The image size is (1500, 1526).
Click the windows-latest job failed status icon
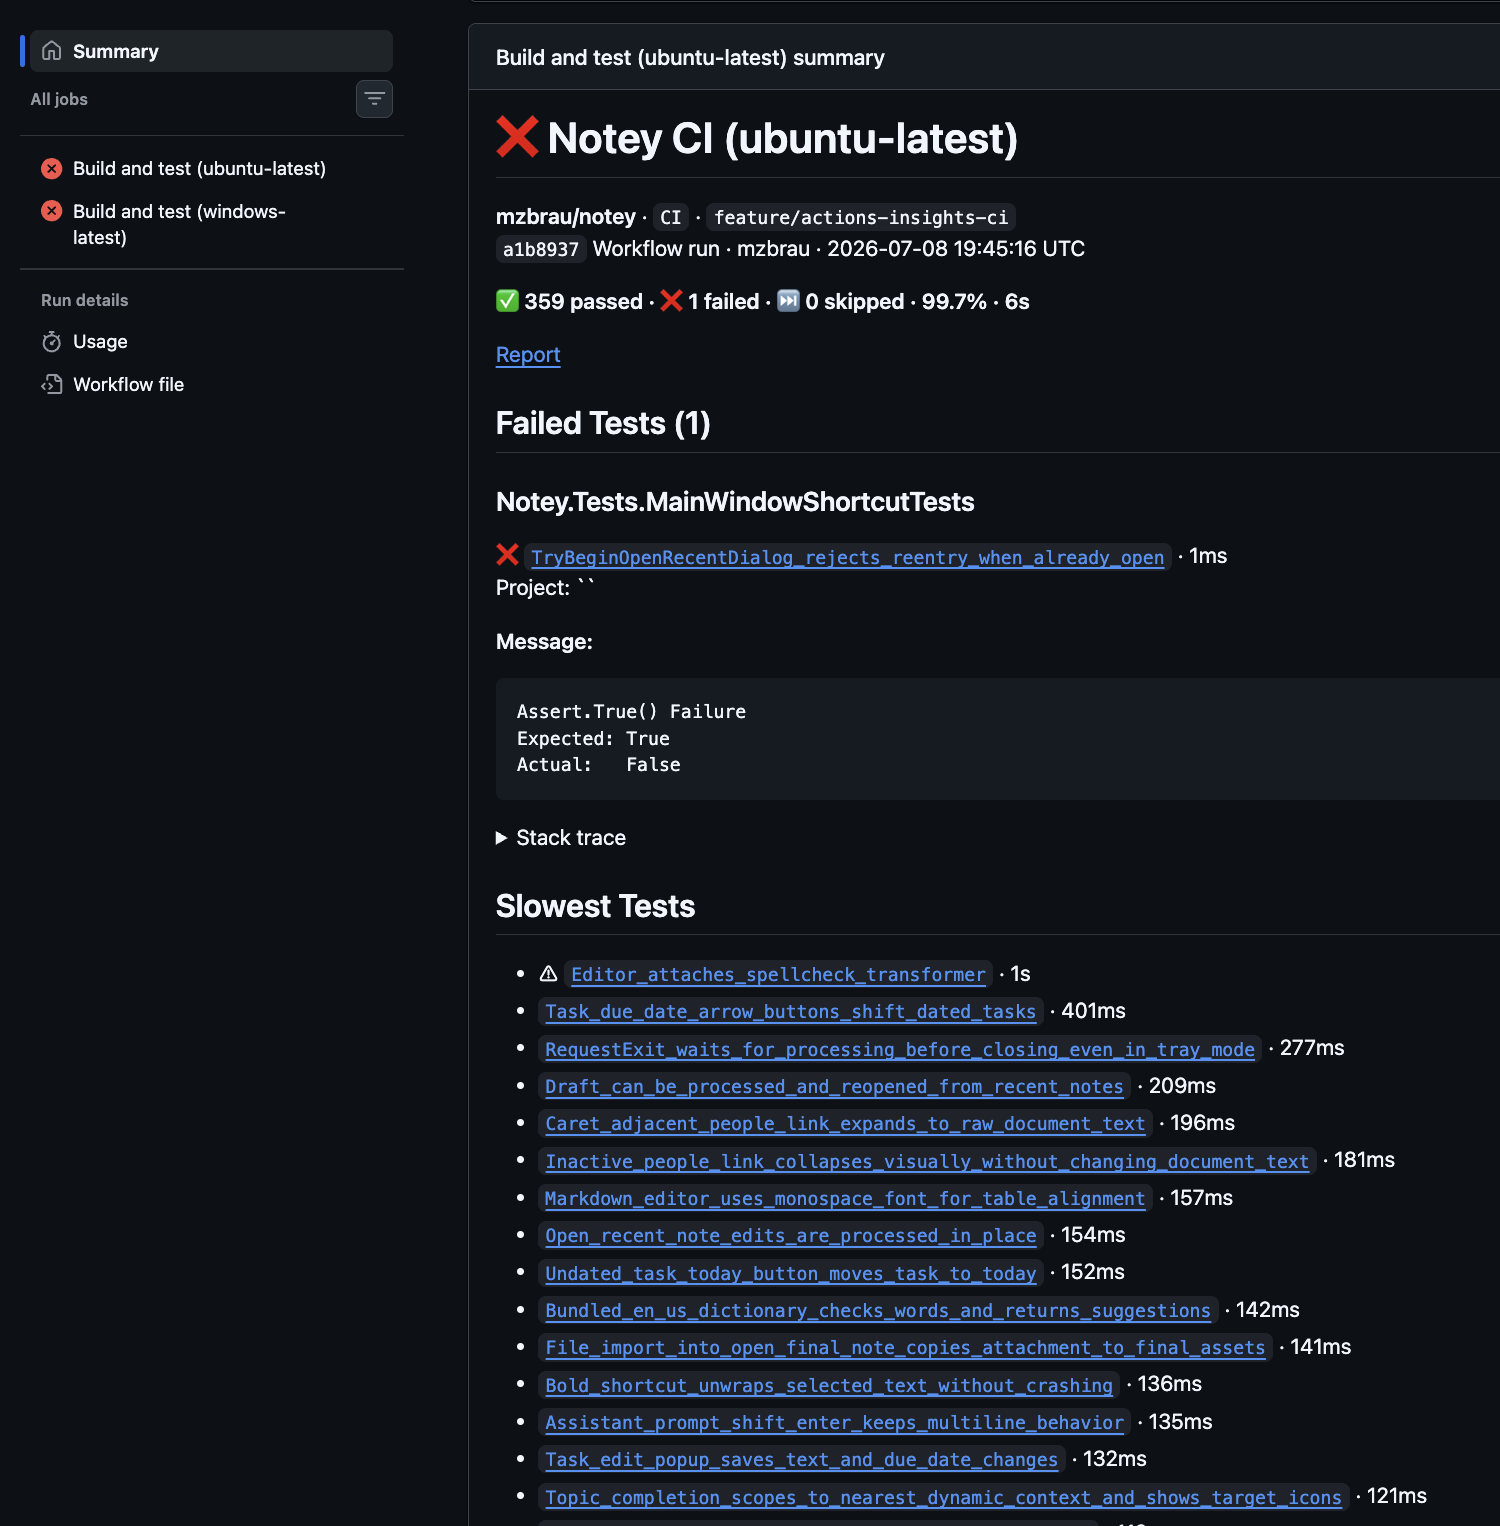(52, 211)
